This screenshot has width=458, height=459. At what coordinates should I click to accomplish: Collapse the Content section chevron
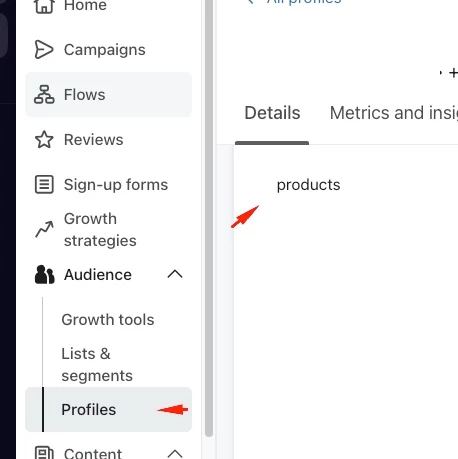175,453
